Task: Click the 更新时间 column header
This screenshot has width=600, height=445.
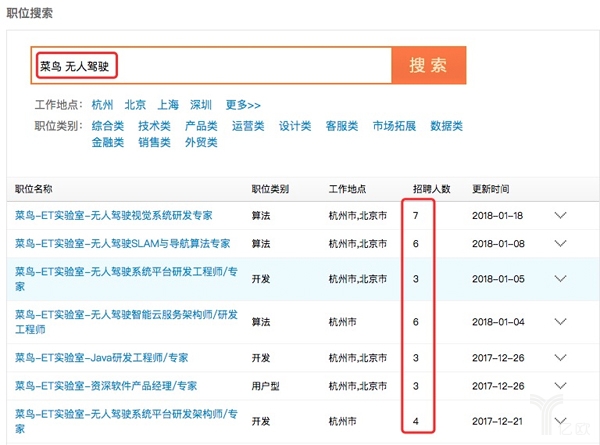Action: (491, 188)
